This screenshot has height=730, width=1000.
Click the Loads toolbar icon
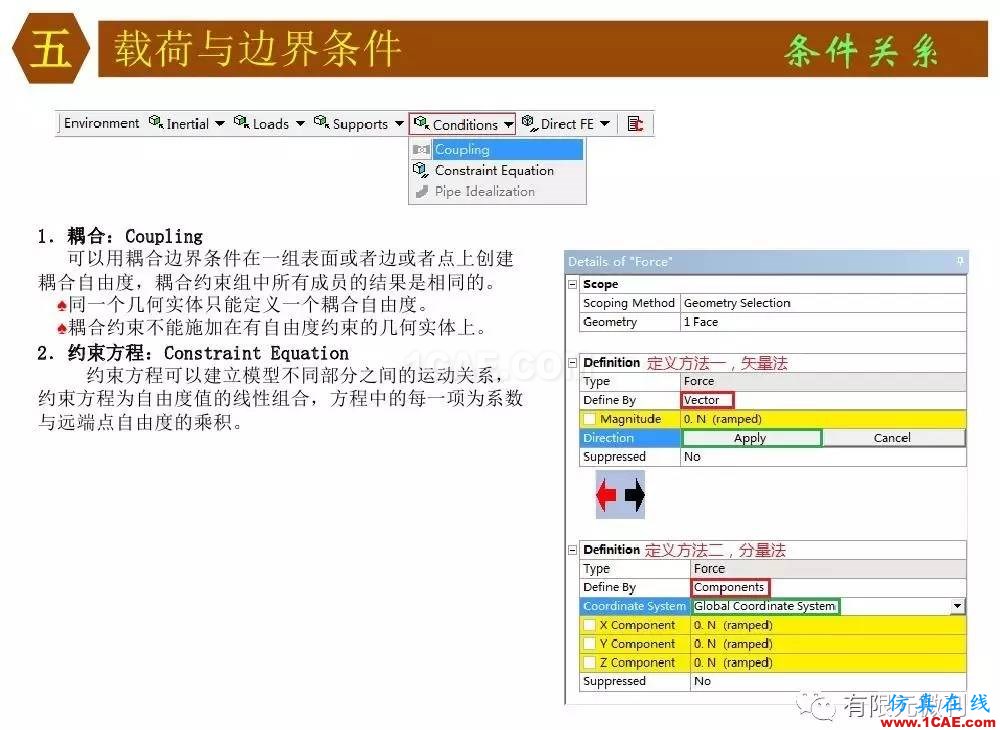(241, 121)
